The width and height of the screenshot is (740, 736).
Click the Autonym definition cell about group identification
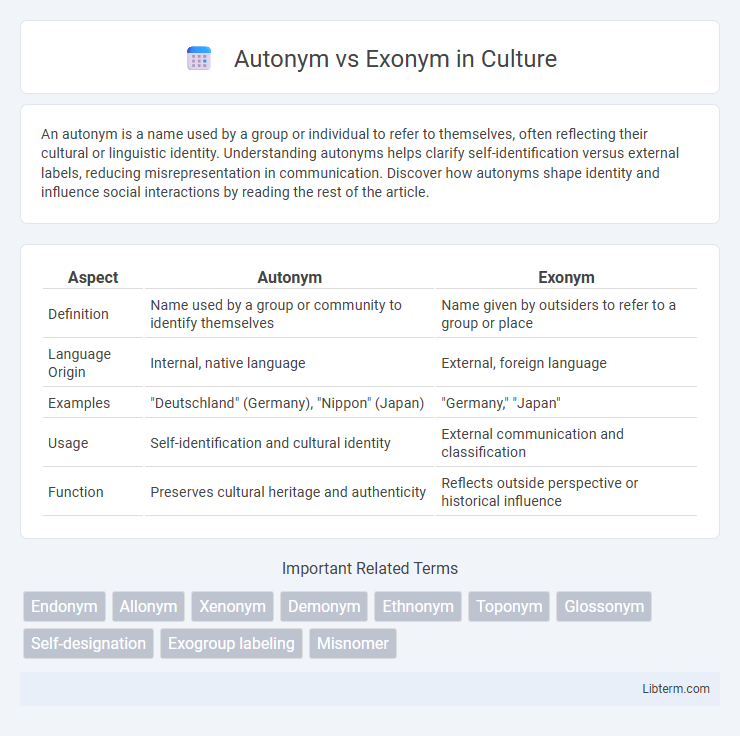289,314
